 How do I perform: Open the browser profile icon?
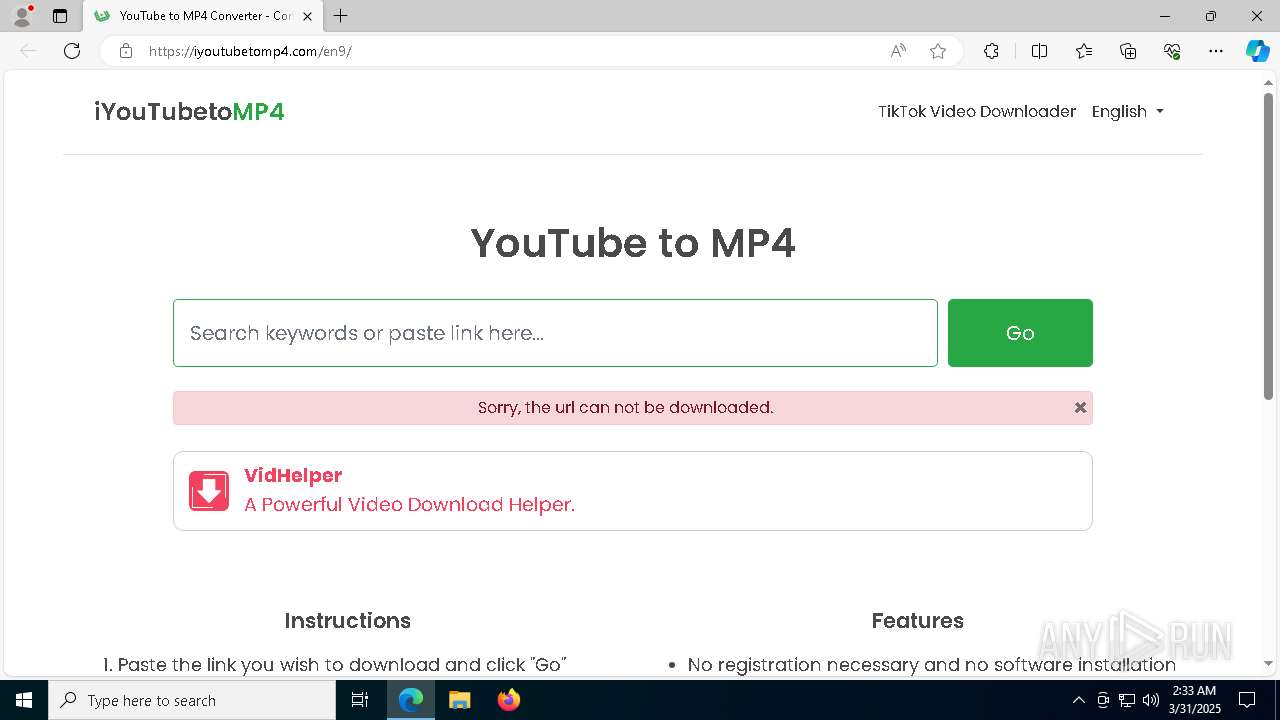pyautogui.click(x=21, y=16)
